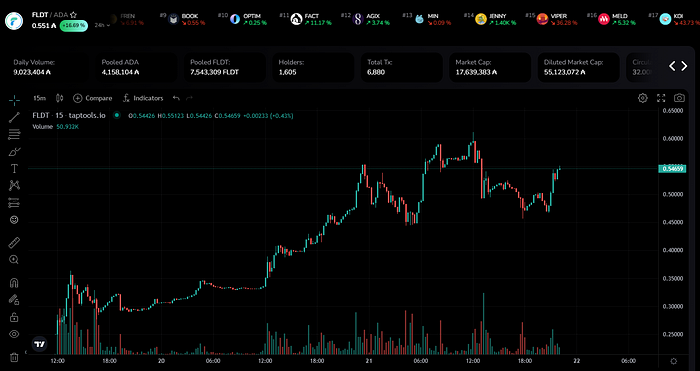Screen dimensions: 700x371
Task: Change candlestick chart style
Action: (x=59, y=98)
